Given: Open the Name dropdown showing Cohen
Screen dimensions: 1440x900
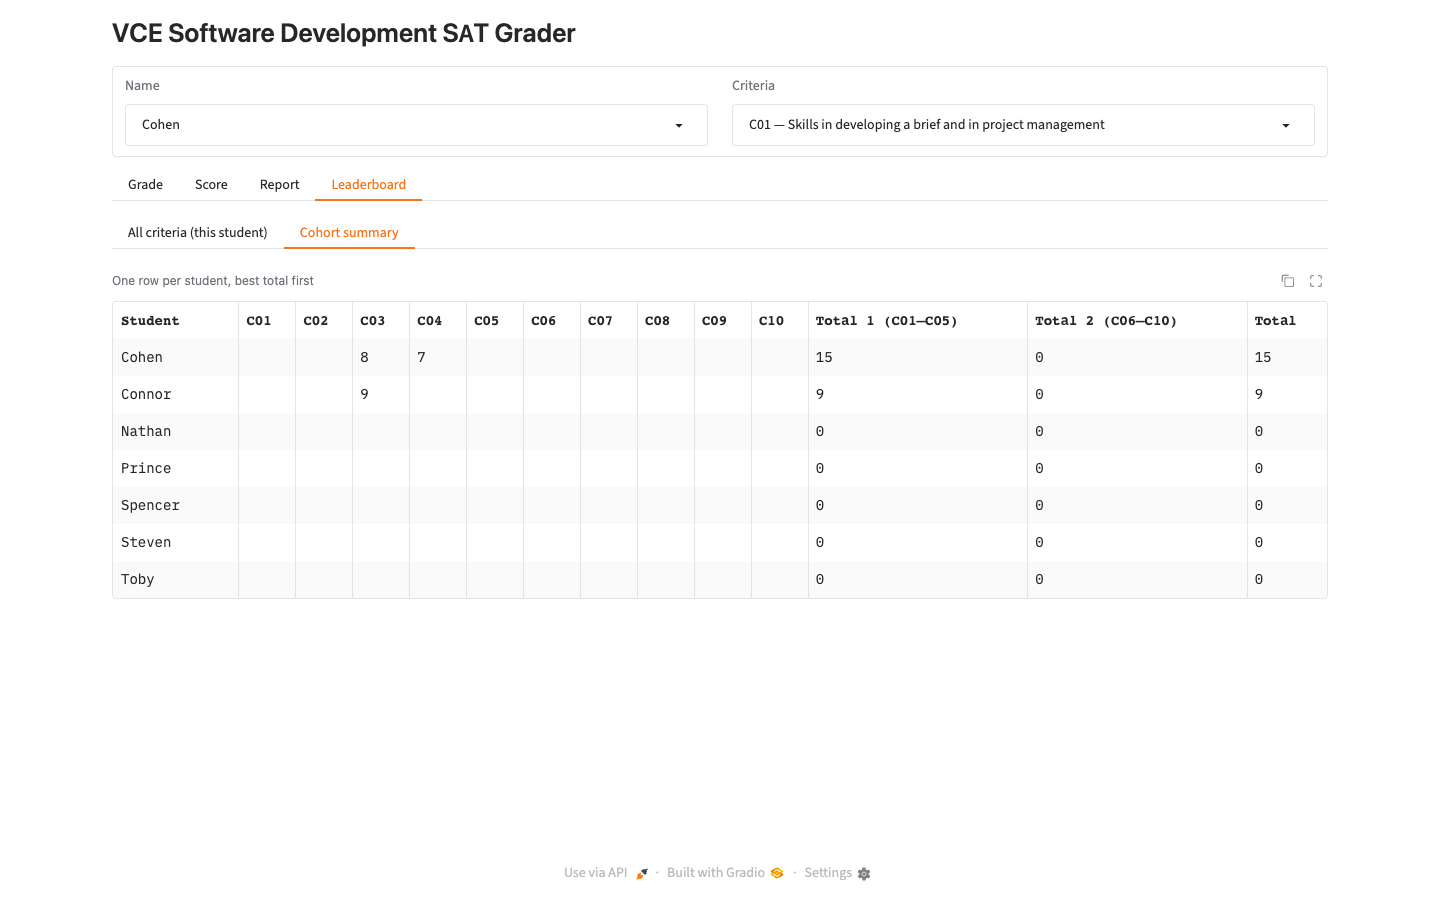Looking at the screenshot, I should point(416,125).
